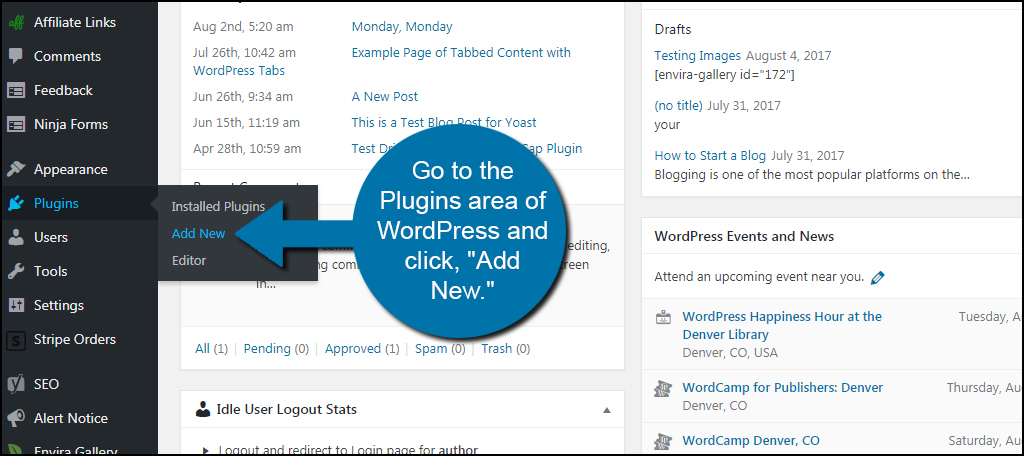Screen dimensions: 1024x456
Task: Click the Stripe Orders S icon
Action: click(16, 340)
